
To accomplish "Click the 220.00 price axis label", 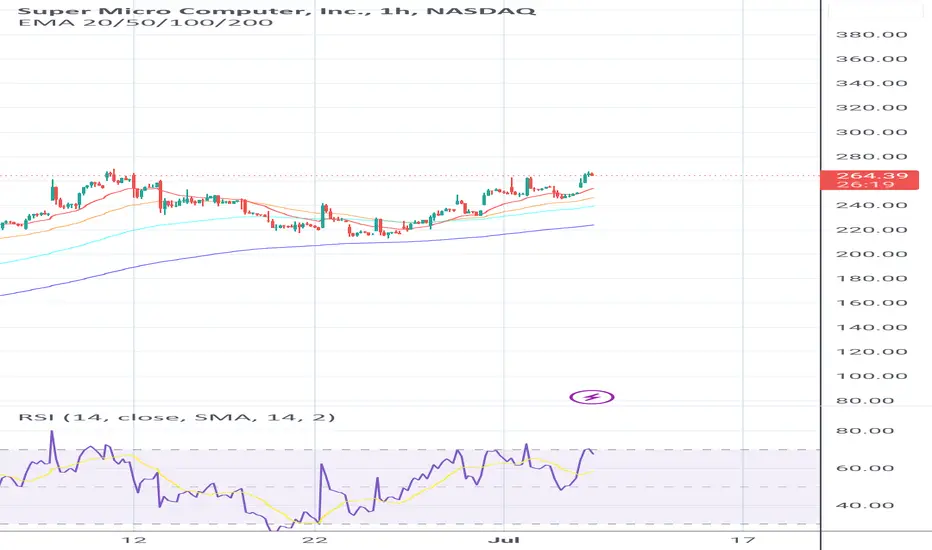I will [x=871, y=230].
